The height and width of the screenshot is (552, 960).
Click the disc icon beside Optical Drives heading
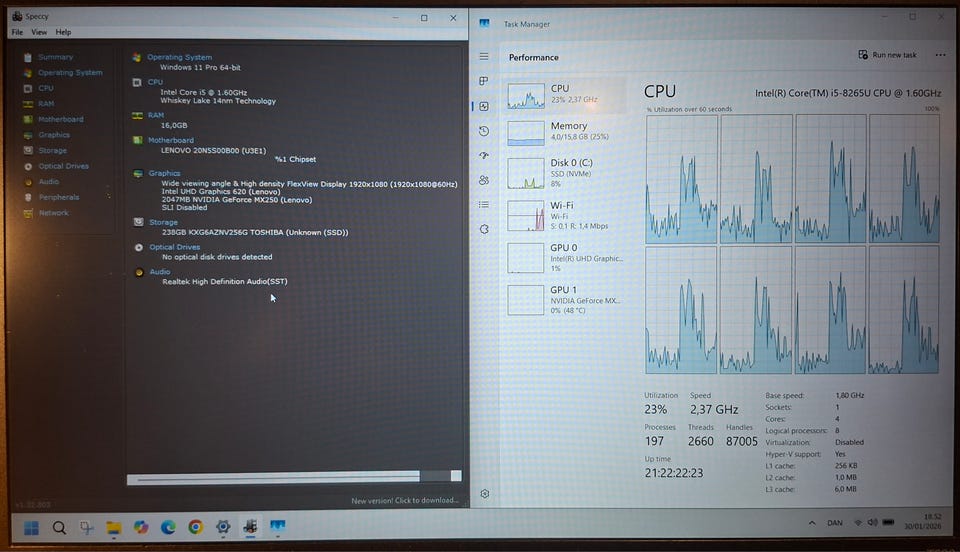[x=139, y=247]
